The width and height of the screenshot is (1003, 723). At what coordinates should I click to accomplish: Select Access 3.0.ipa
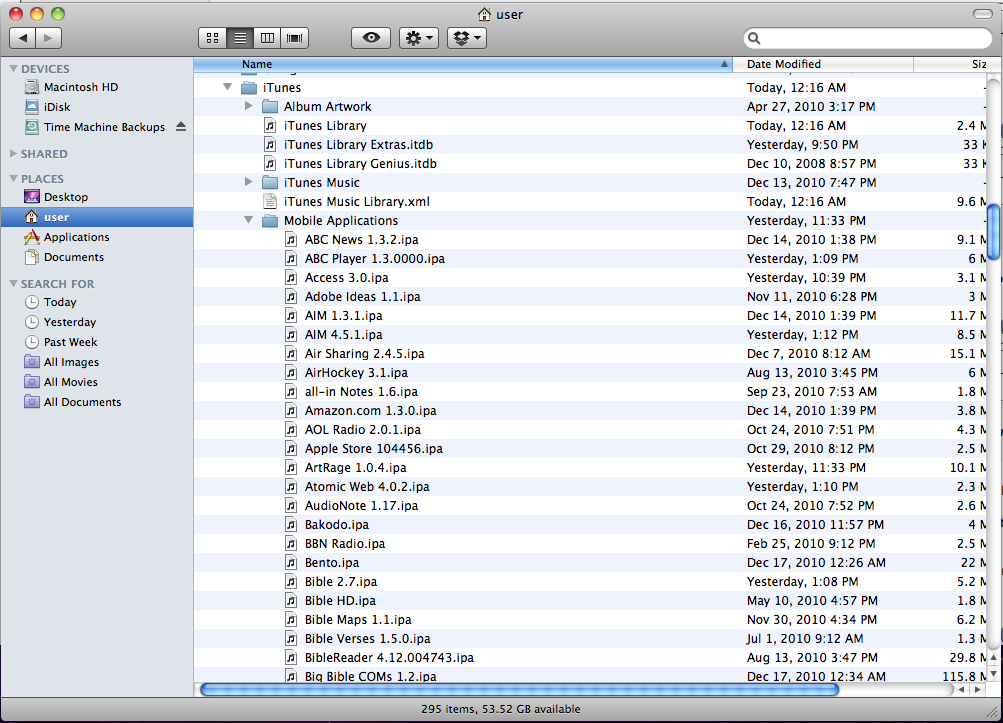(x=346, y=278)
